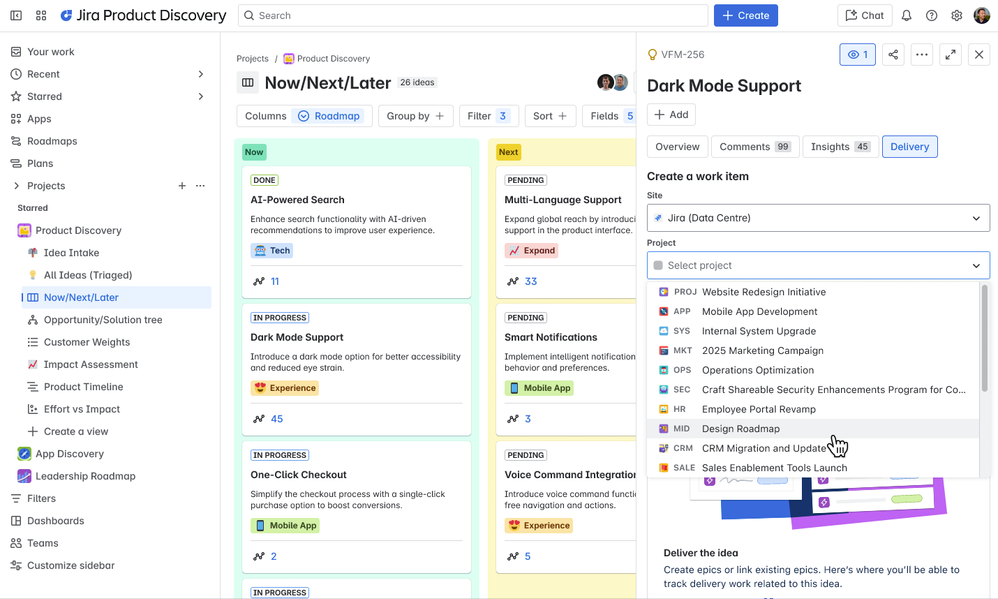Open the Select project dropdown

(819, 265)
